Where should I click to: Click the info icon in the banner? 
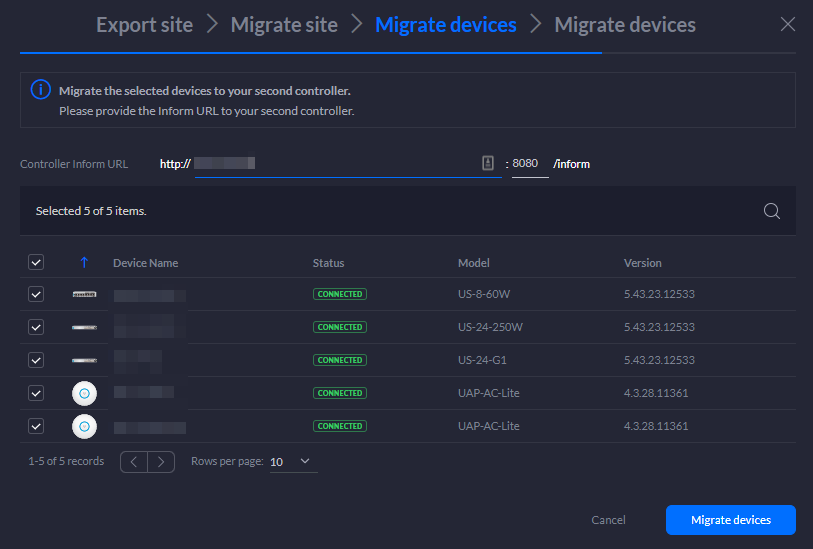pyautogui.click(x=40, y=90)
